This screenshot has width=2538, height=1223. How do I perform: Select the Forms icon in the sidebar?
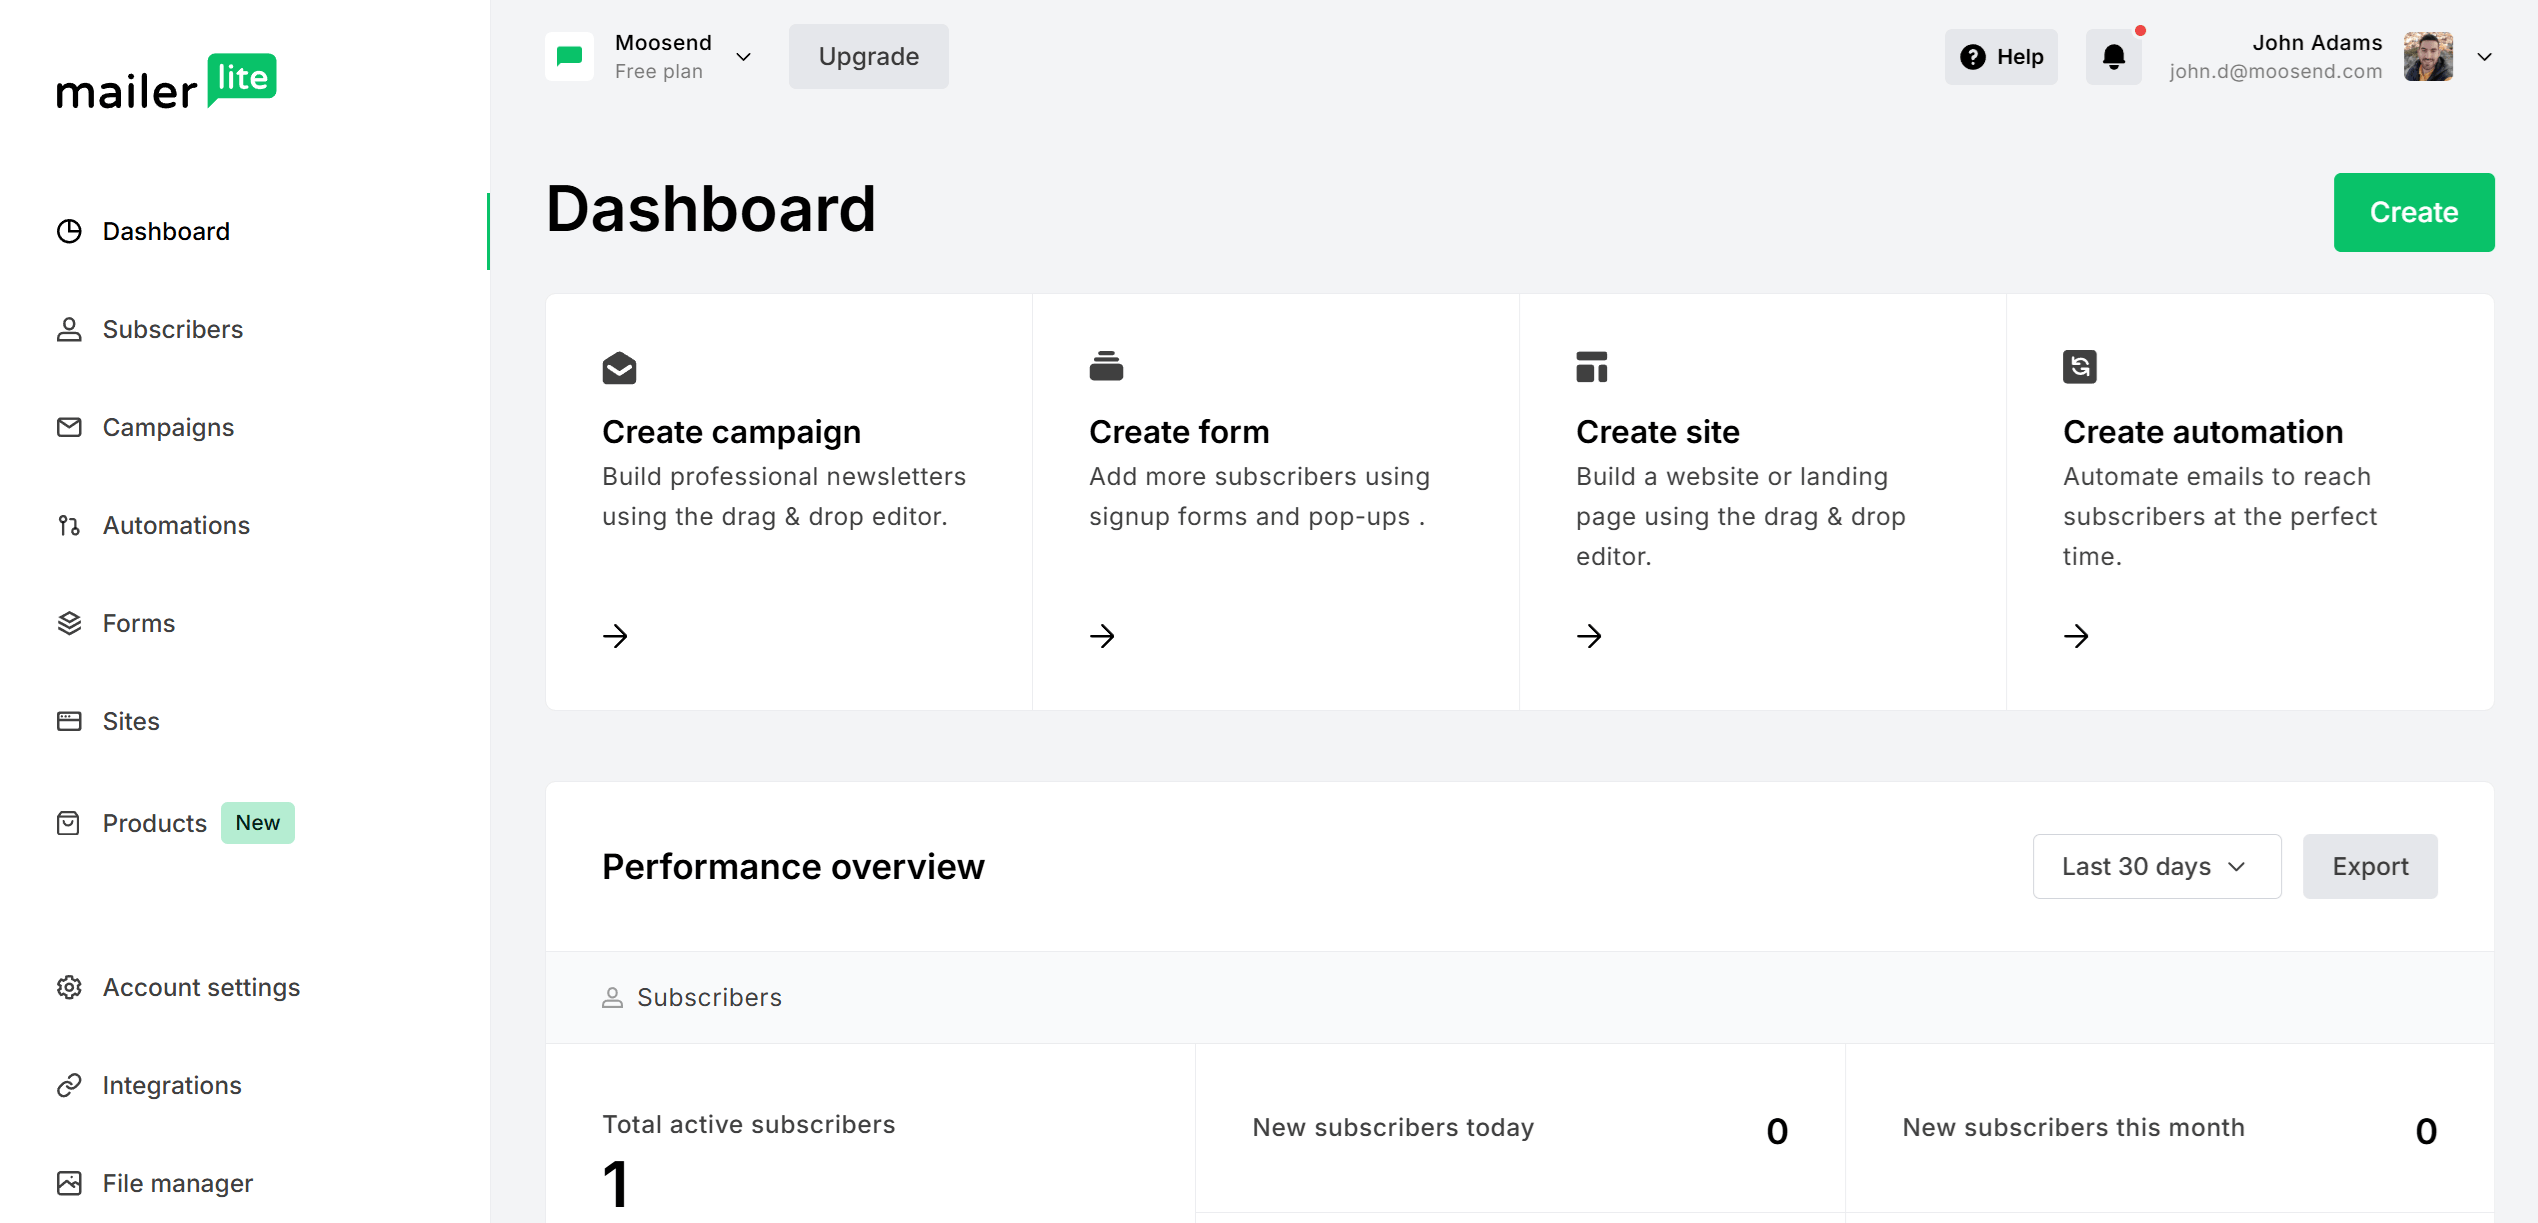(x=68, y=622)
